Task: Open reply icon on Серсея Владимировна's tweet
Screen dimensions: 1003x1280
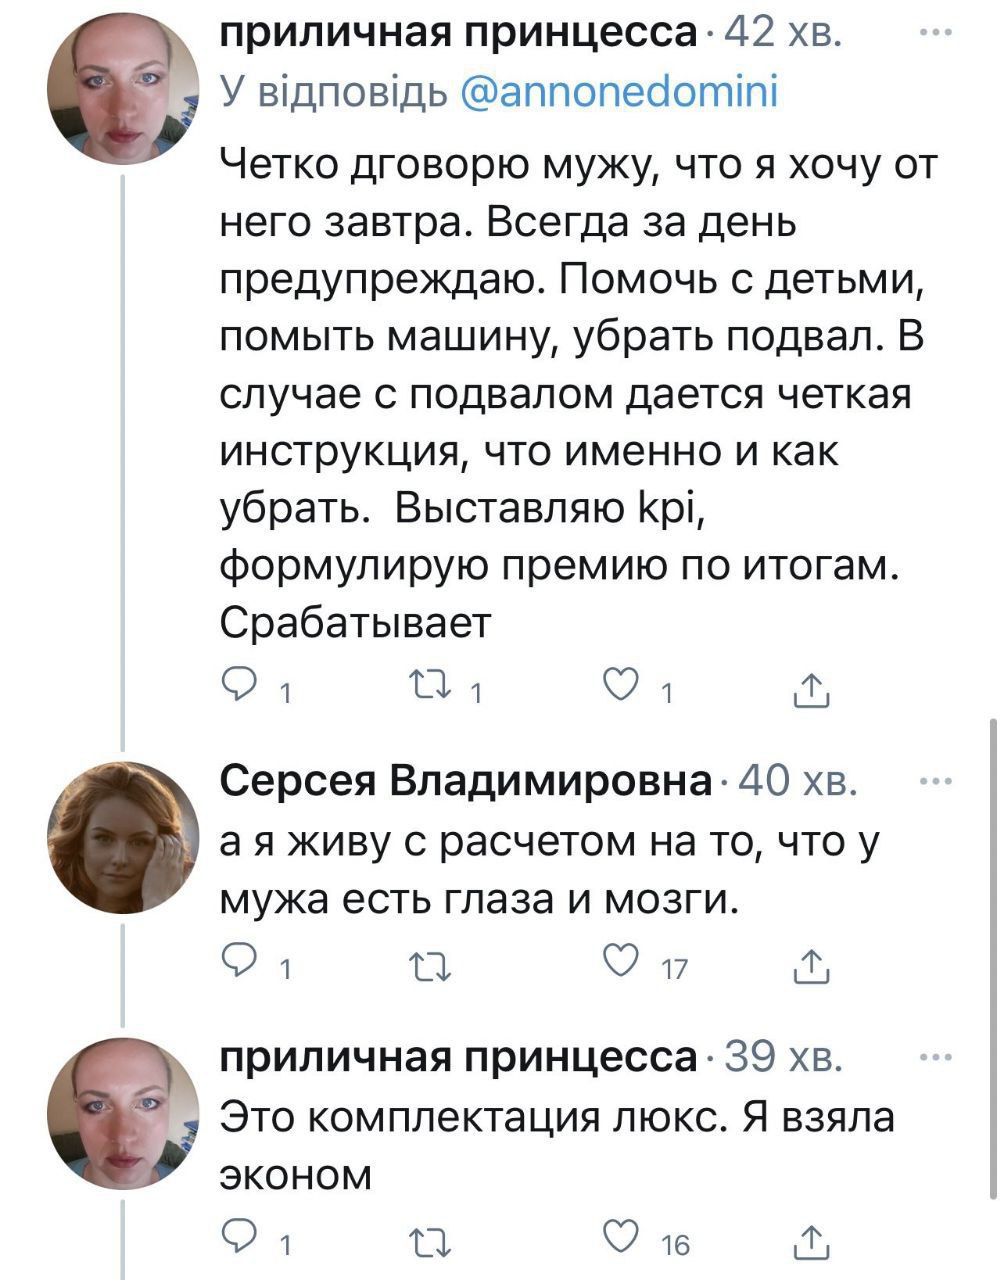Action: pos(240,963)
